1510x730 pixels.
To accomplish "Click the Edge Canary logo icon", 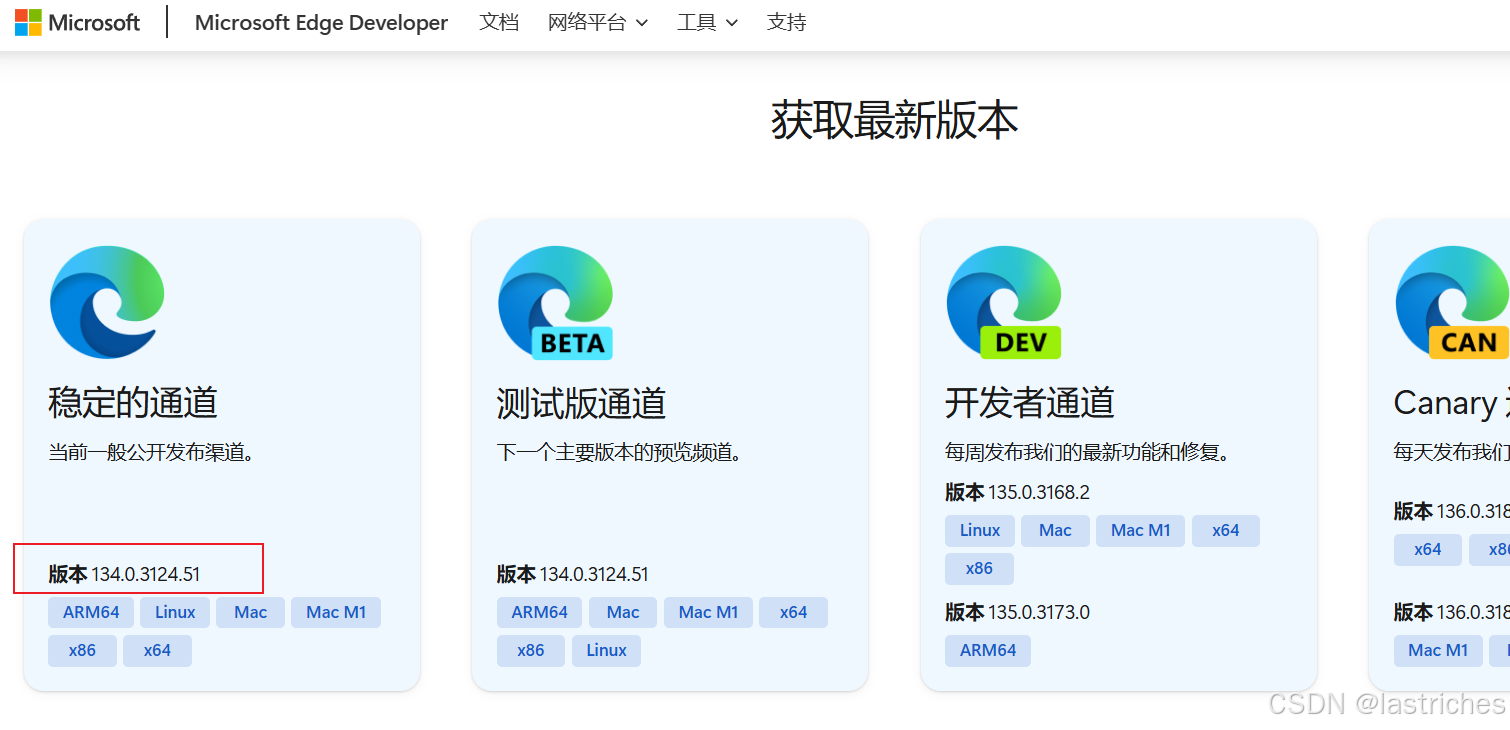I will [1452, 302].
